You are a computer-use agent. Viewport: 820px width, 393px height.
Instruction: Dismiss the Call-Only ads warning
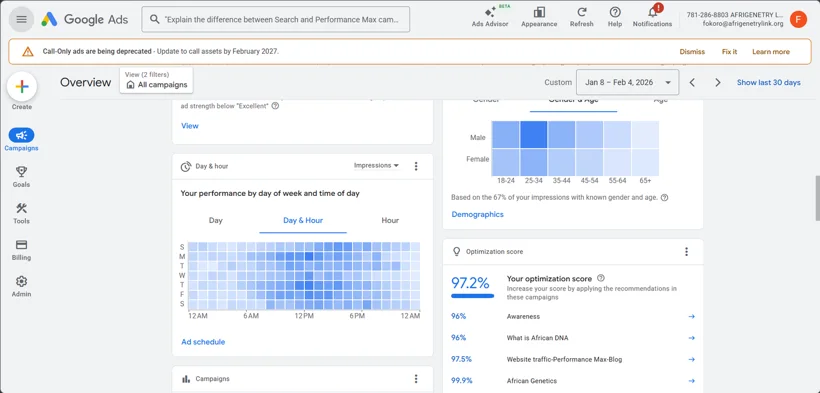point(692,52)
